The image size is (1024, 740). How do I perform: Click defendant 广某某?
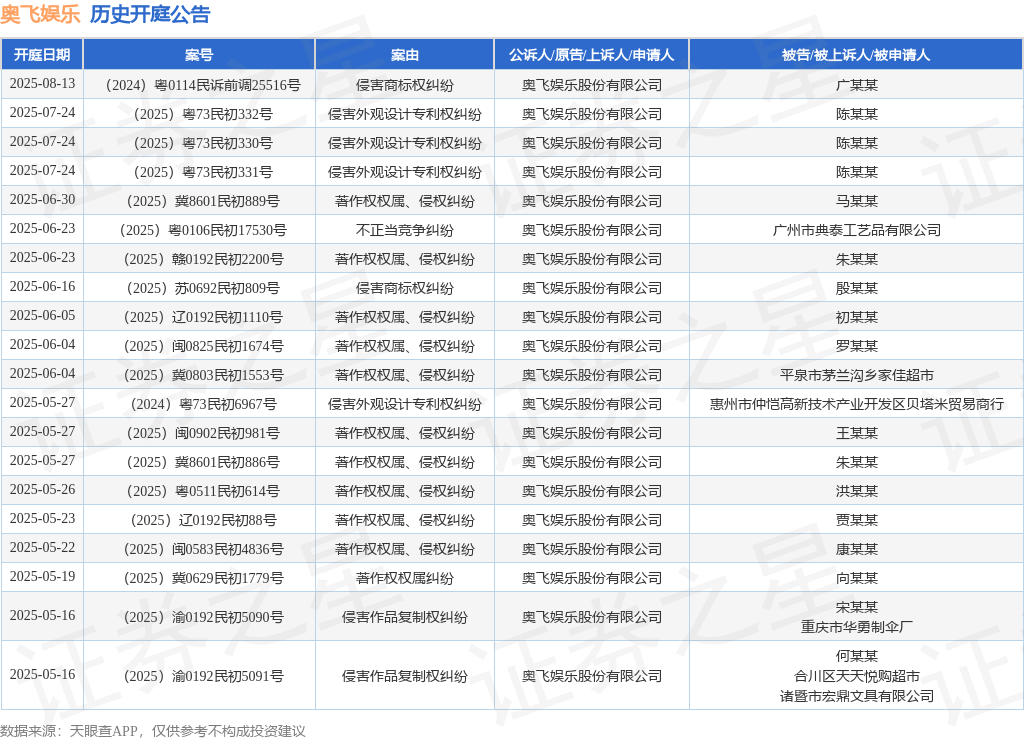[857, 85]
